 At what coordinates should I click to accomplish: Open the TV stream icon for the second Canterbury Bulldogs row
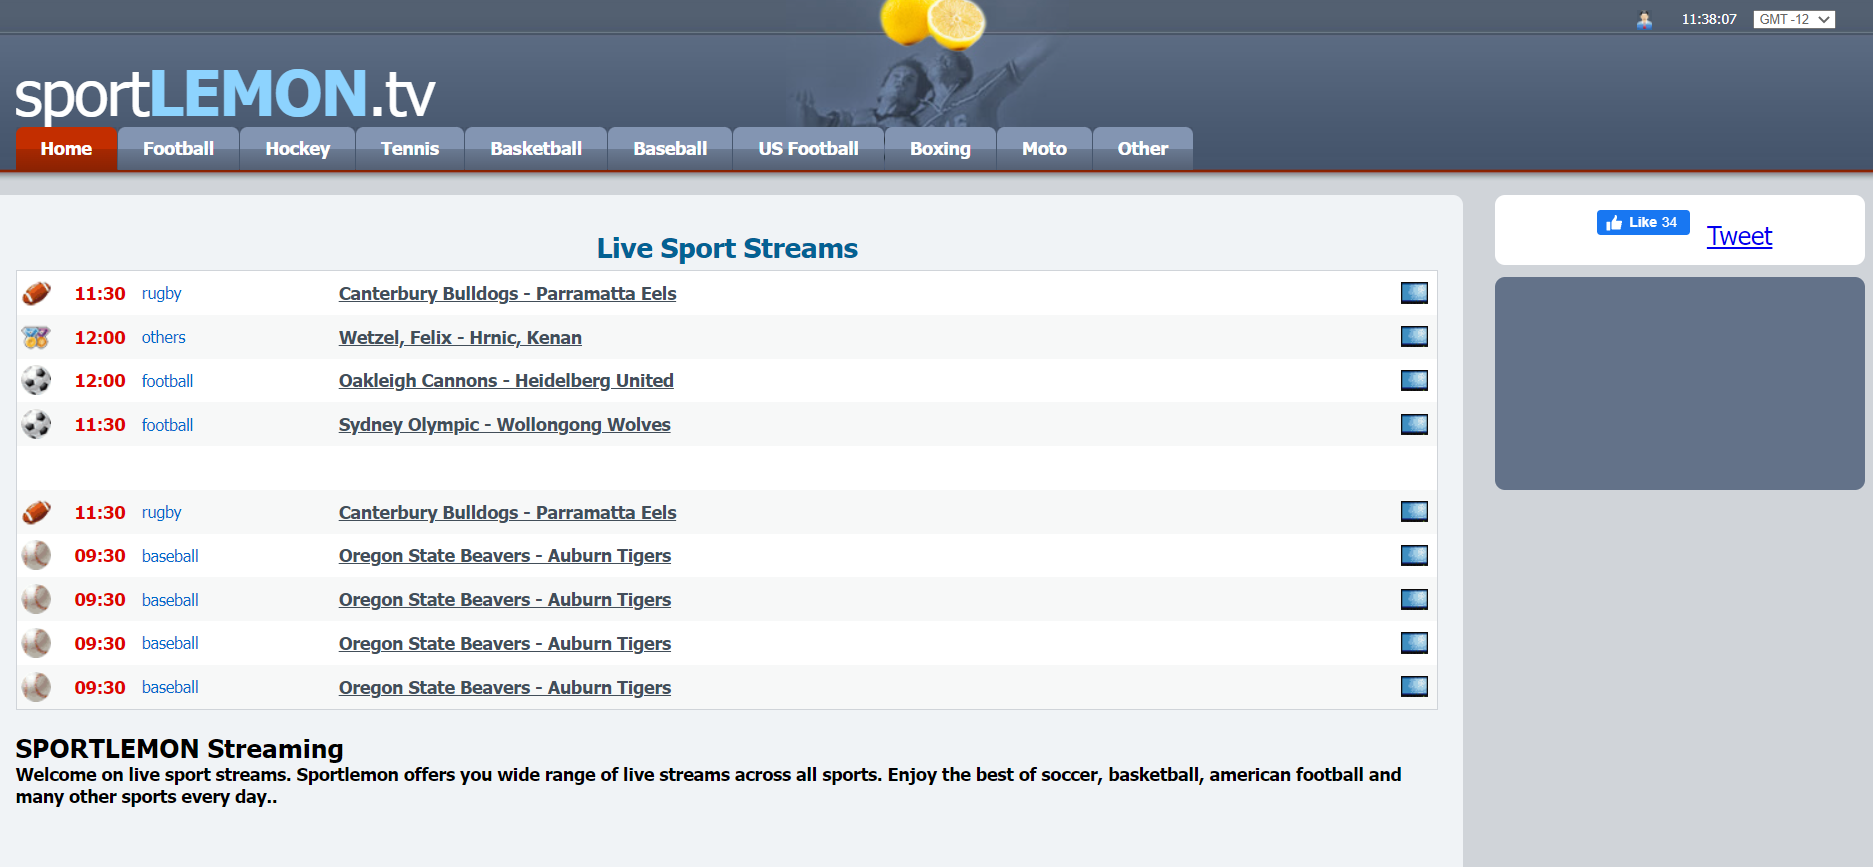tap(1414, 512)
